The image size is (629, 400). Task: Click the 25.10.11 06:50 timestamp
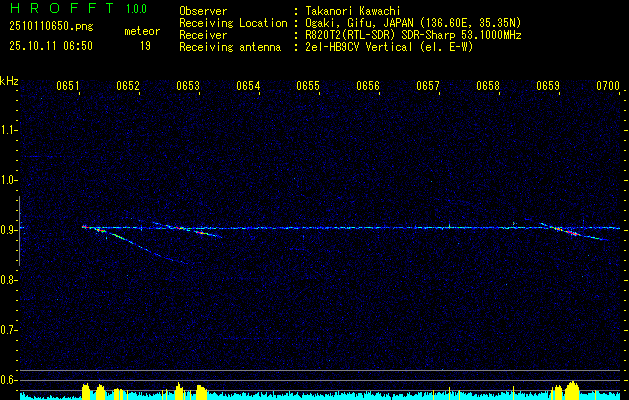pos(50,45)
